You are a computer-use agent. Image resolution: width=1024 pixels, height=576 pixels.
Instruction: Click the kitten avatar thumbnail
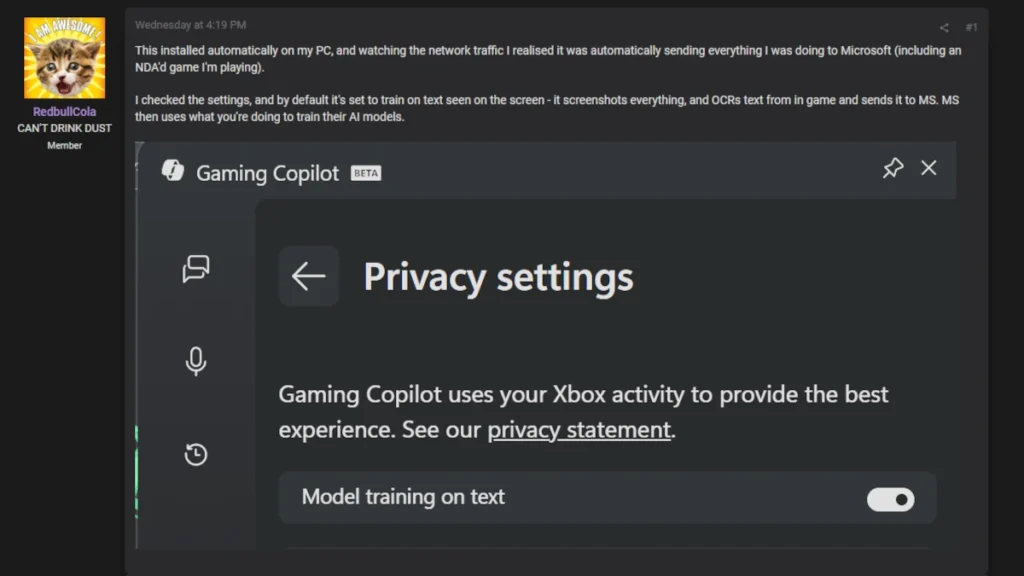point(64,58)
